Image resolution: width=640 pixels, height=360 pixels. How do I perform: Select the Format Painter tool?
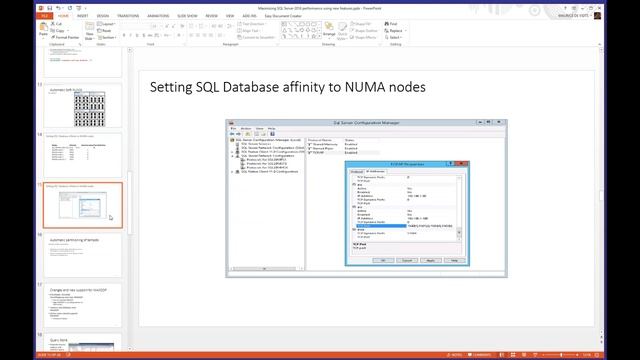[65, 37]
